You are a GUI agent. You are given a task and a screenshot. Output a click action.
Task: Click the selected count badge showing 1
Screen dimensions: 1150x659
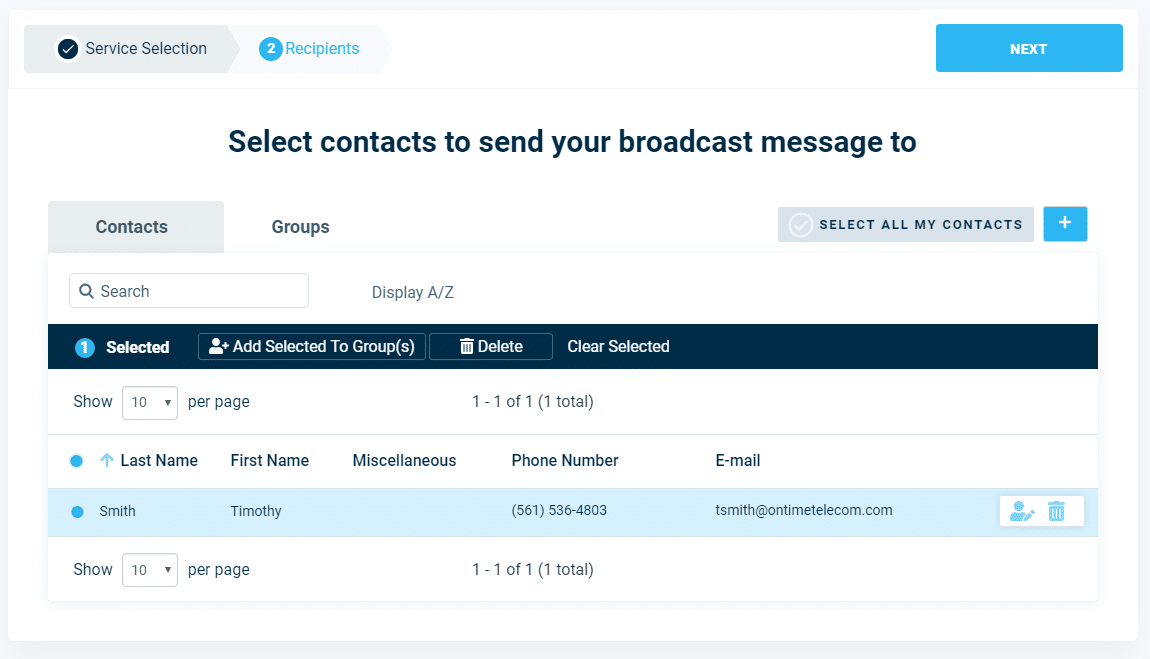tap(85, 347)
